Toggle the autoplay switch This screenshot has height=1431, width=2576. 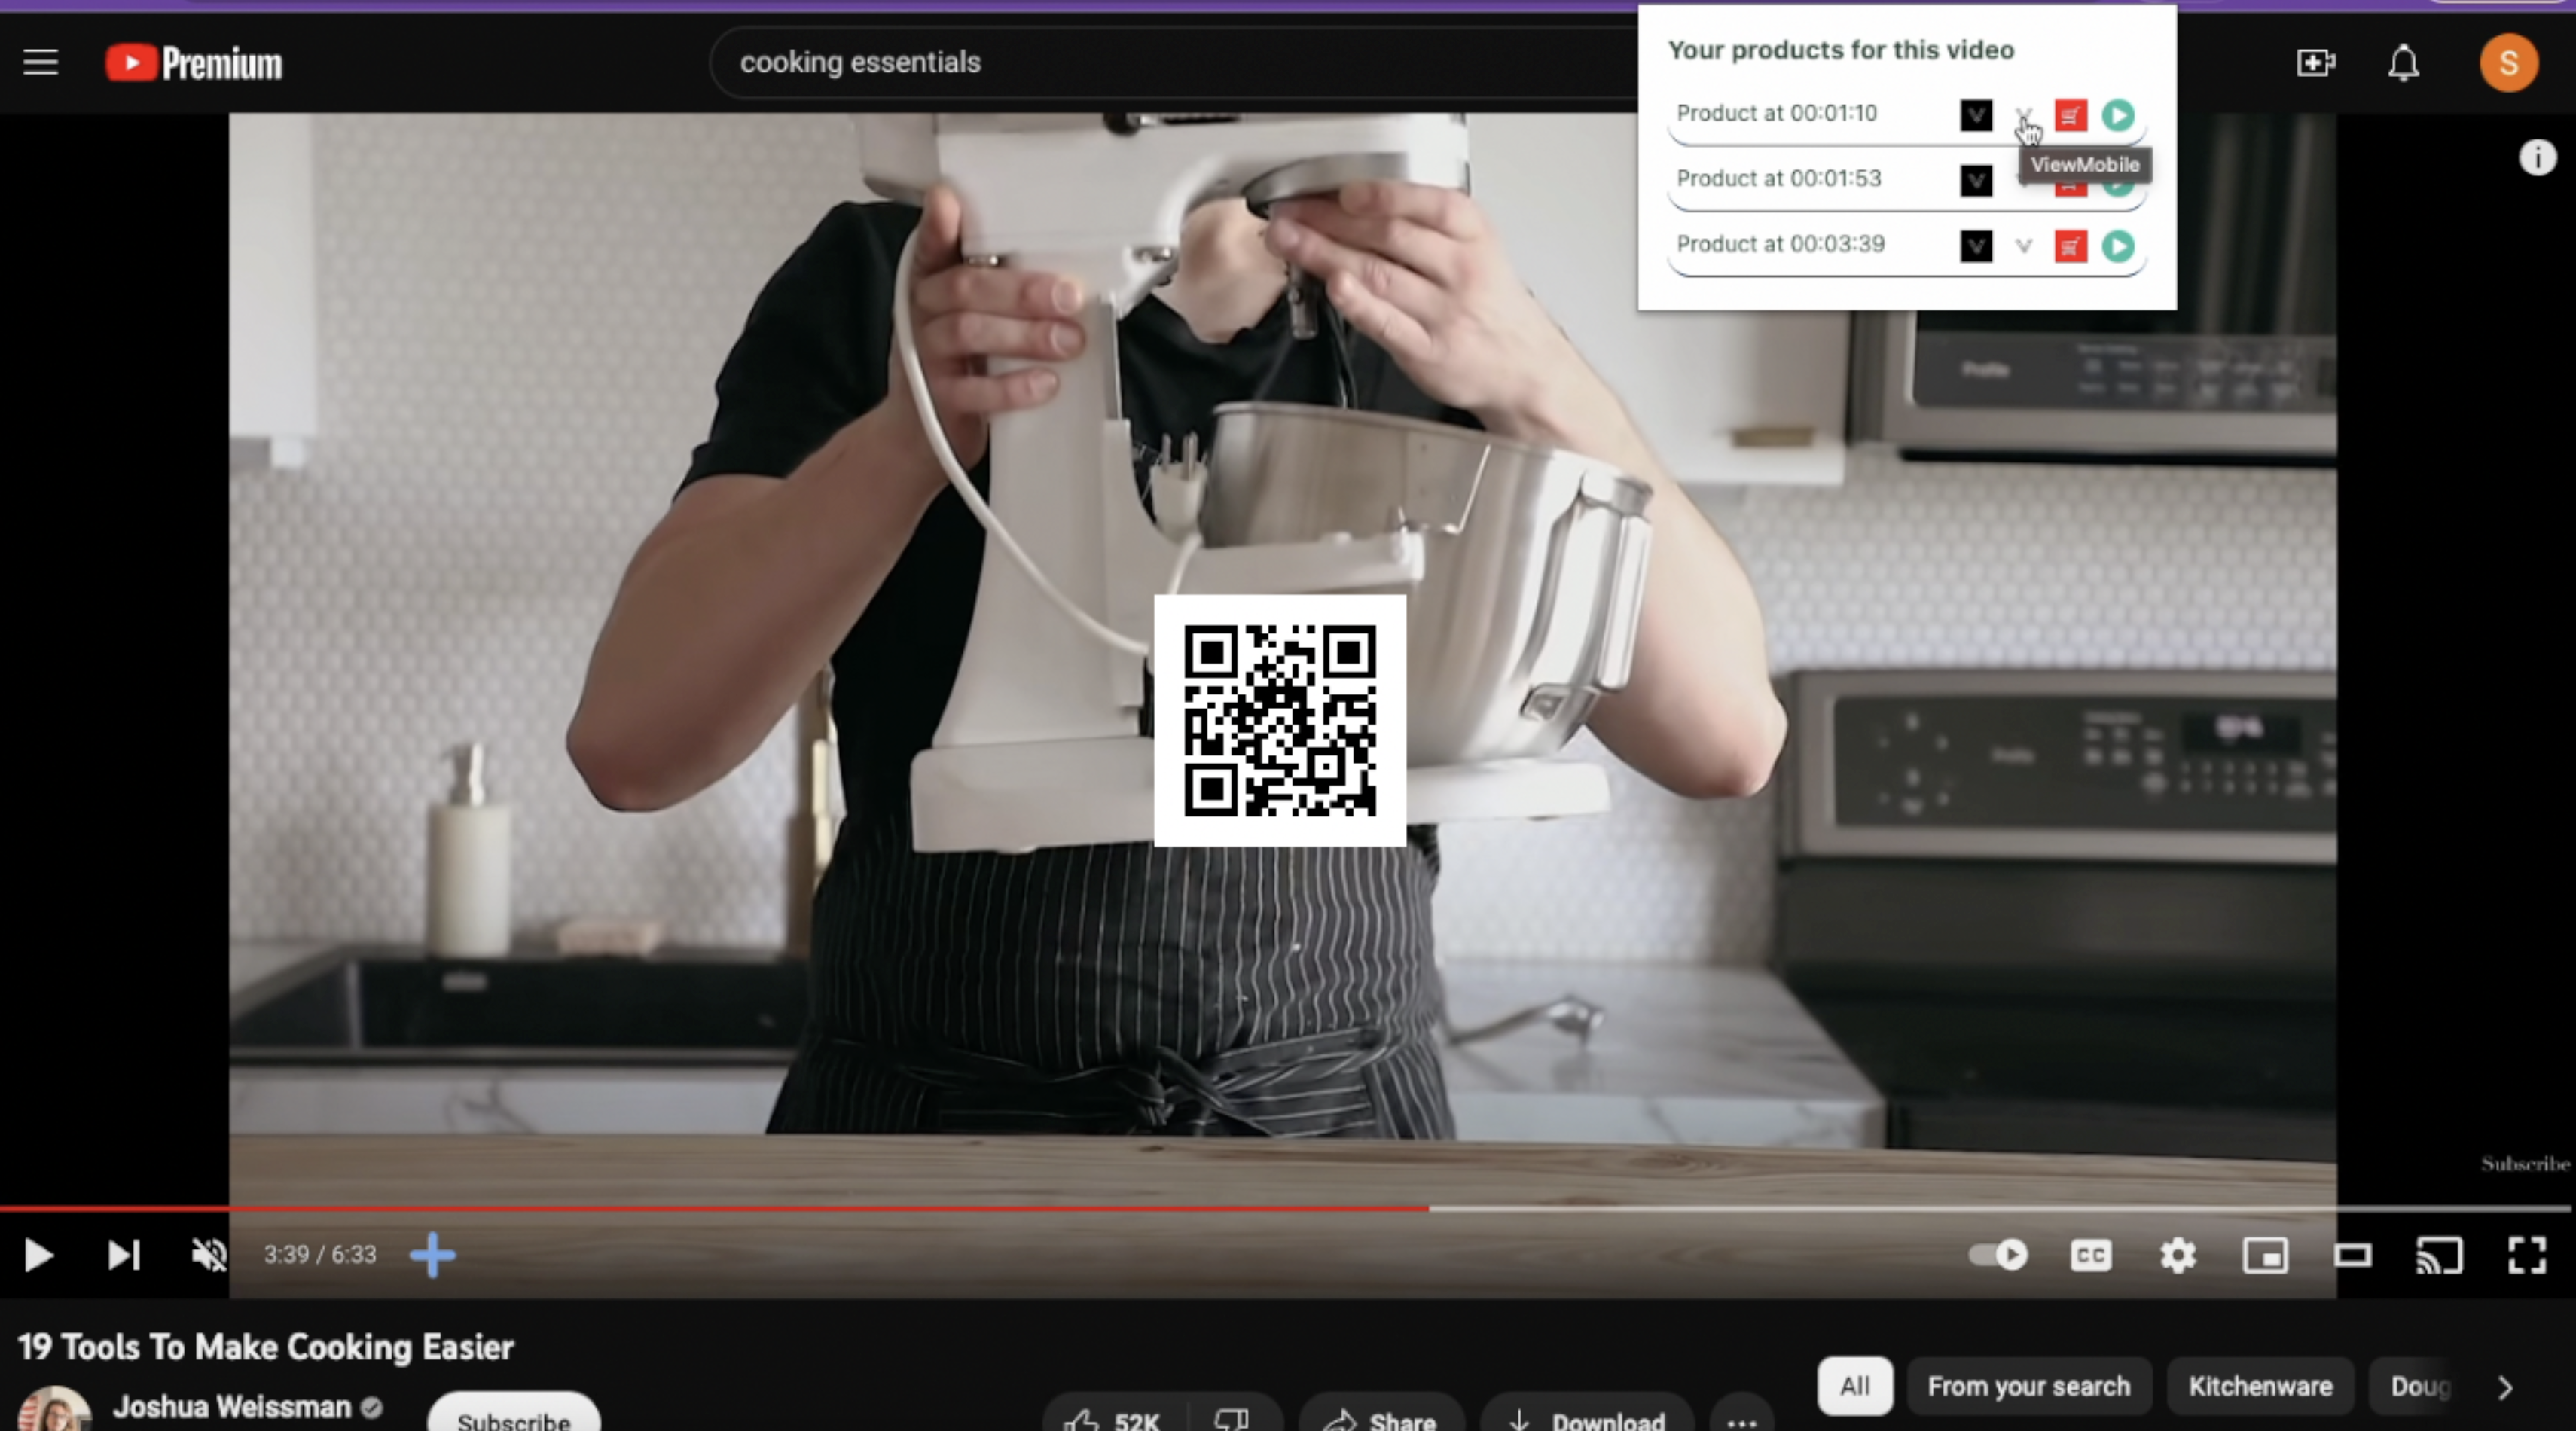point(1998,1254)
